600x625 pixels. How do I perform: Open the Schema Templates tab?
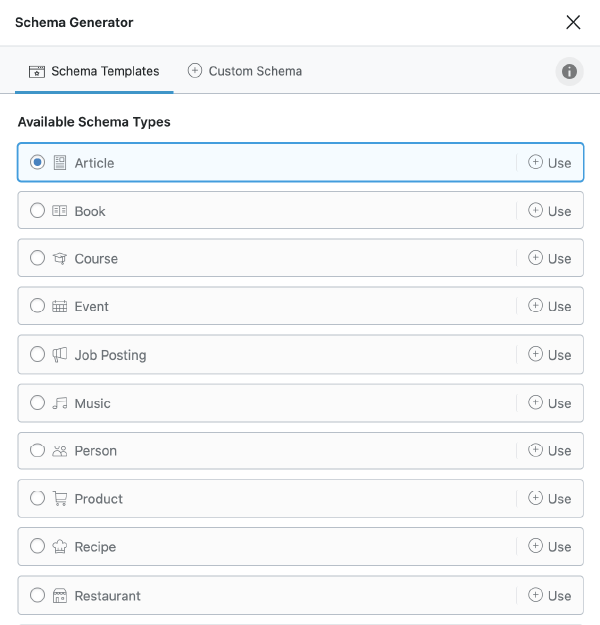tap(94, 71)
